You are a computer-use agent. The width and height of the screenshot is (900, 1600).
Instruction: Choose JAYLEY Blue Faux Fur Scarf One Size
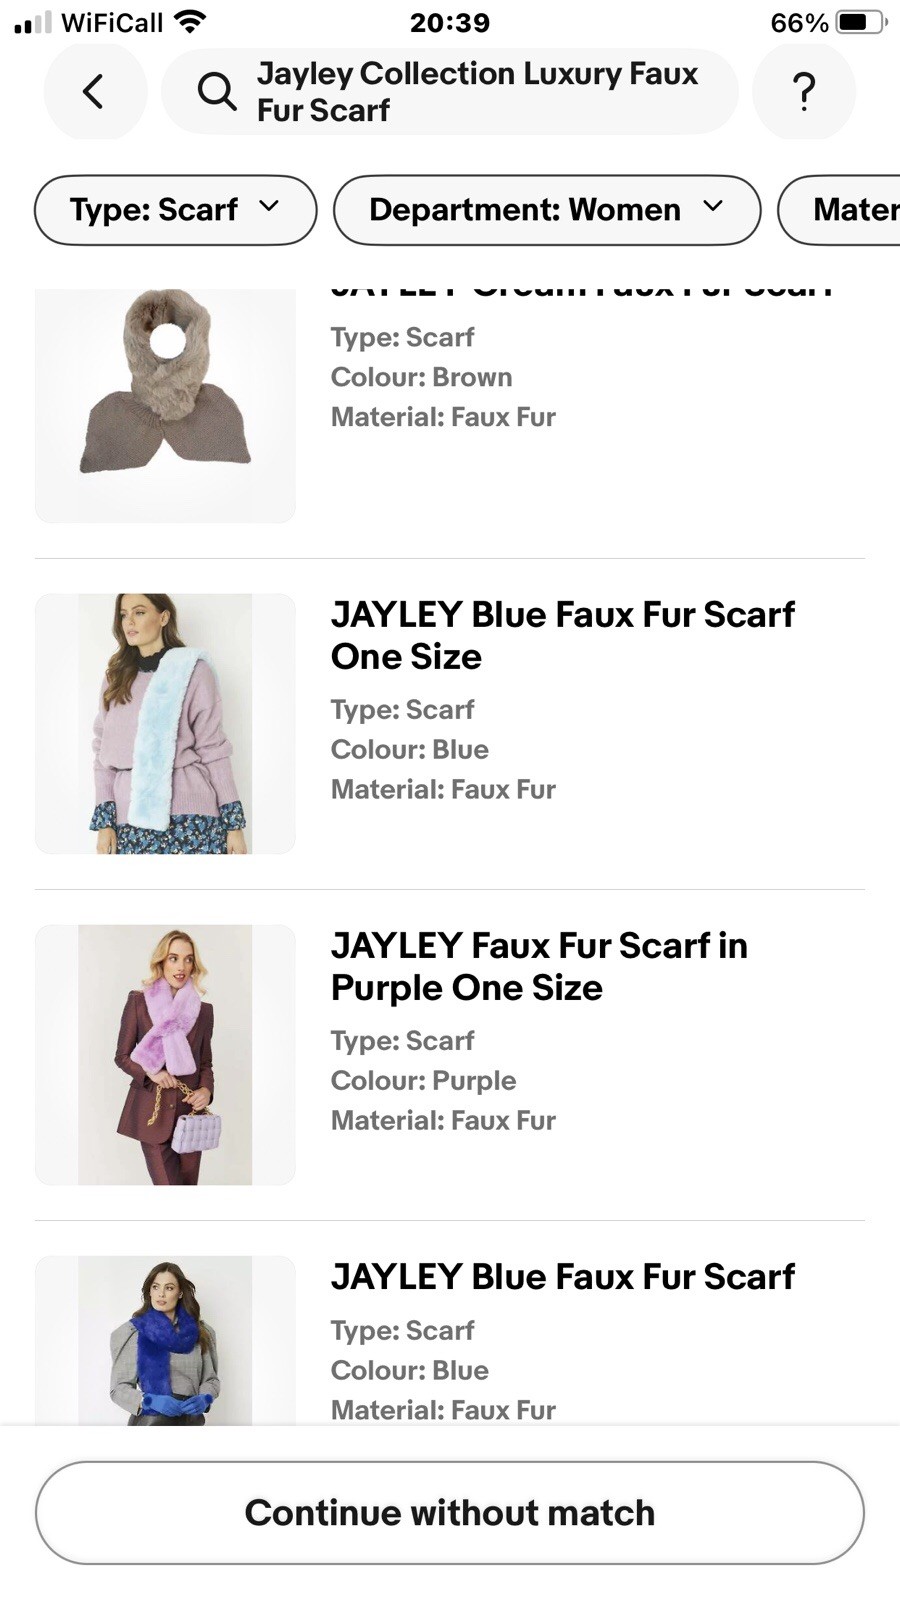[562, 636]
